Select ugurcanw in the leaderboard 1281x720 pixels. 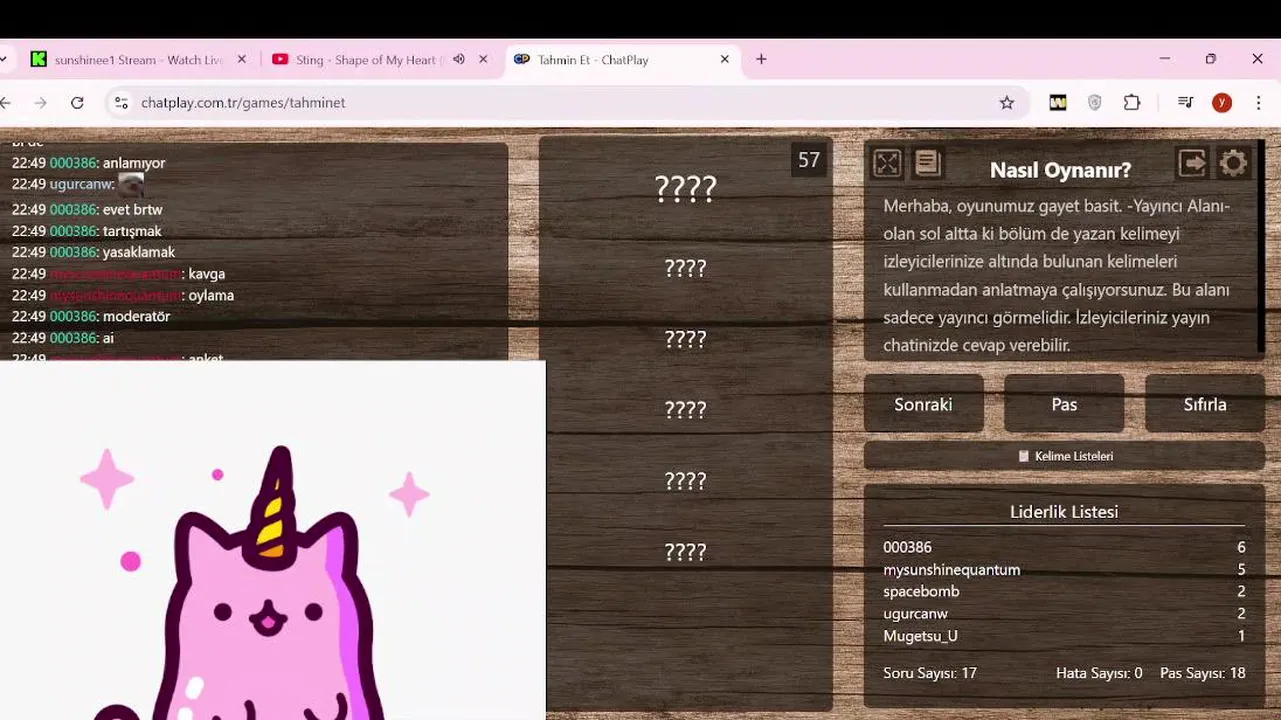click(915, 614)
